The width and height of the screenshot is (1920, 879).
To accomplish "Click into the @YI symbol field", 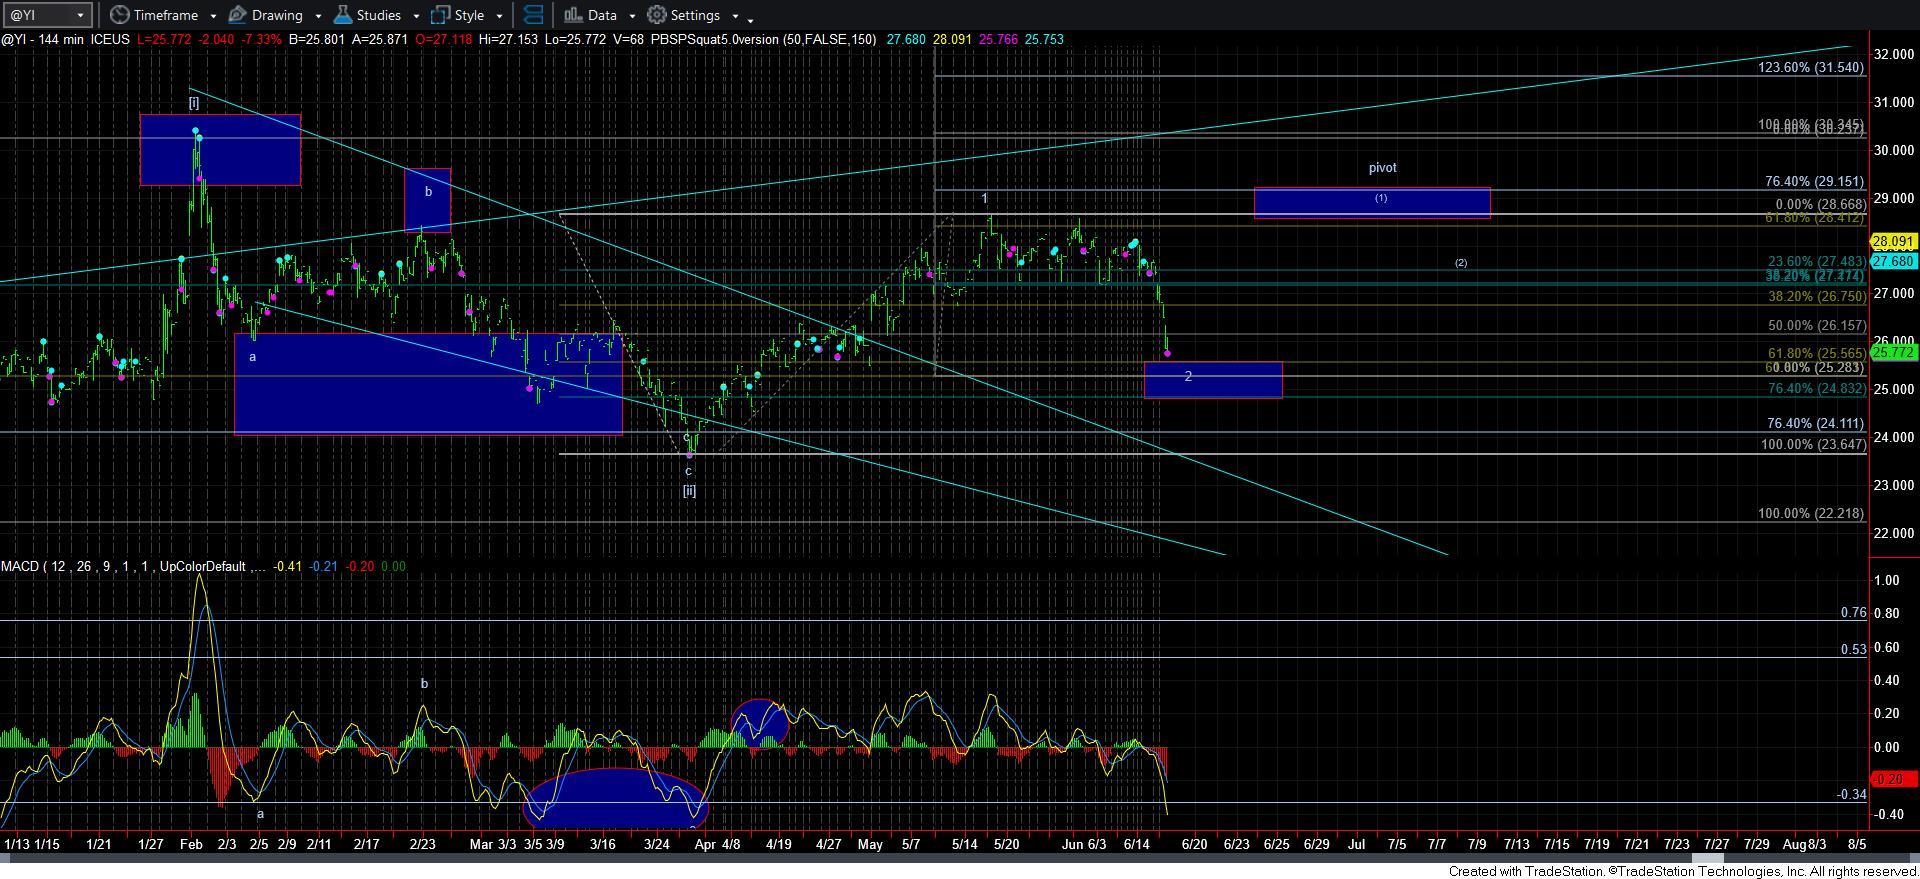I will pyautogui.click(x=38, y=15).
